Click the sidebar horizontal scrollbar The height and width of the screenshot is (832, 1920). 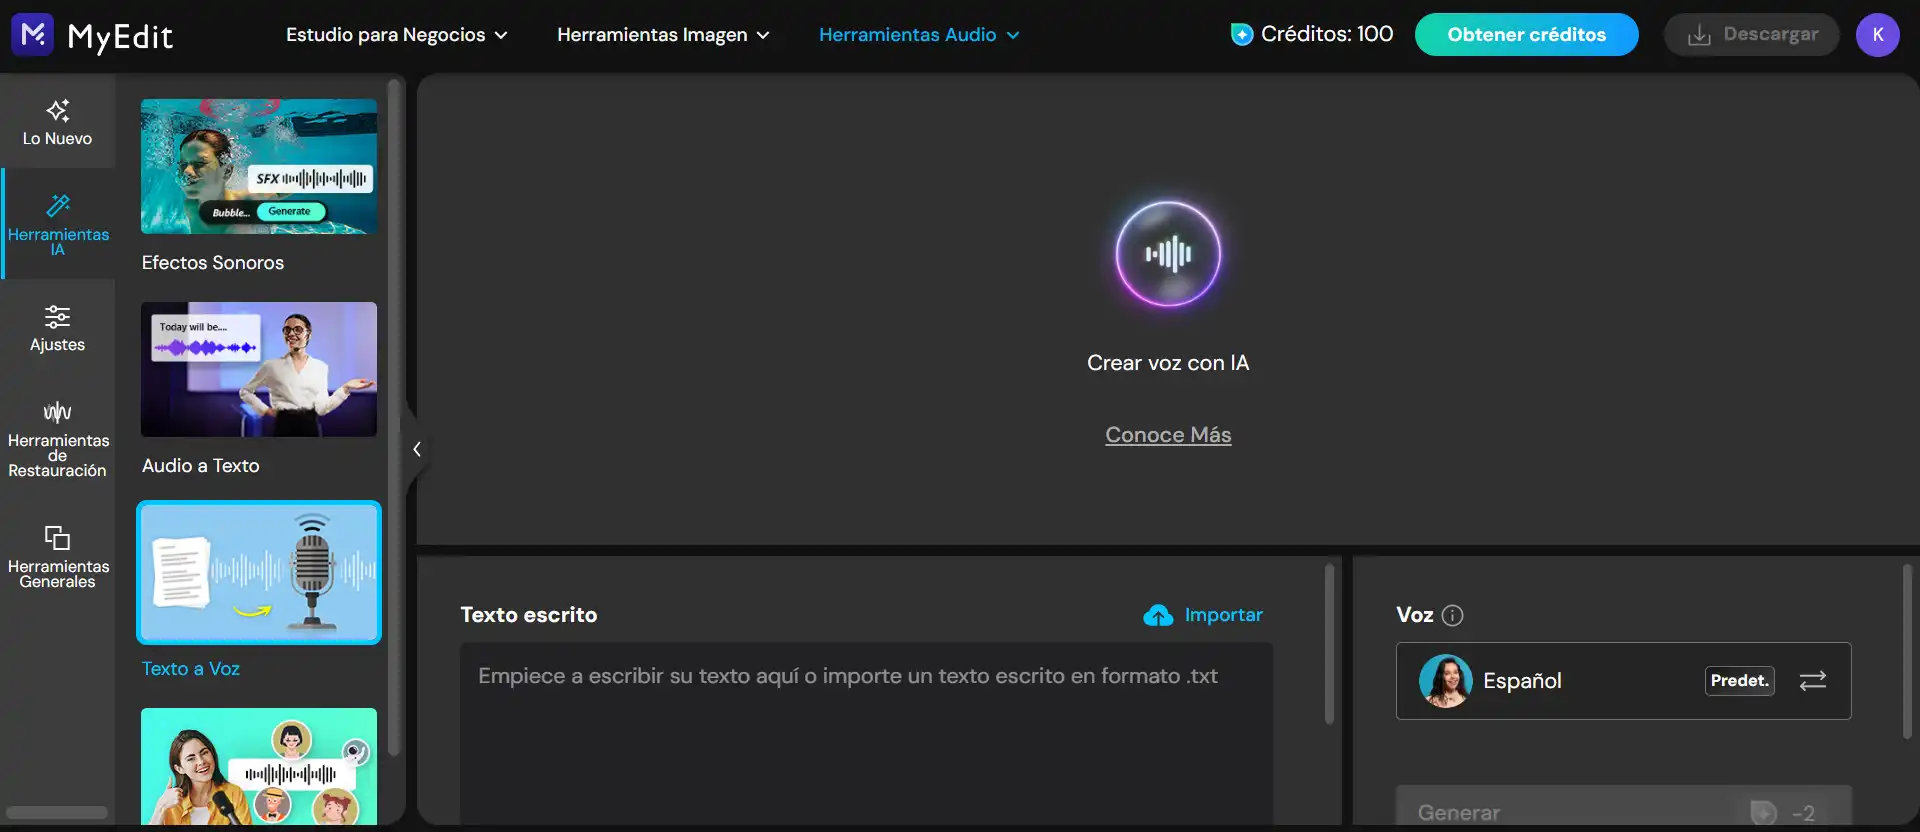57,813
